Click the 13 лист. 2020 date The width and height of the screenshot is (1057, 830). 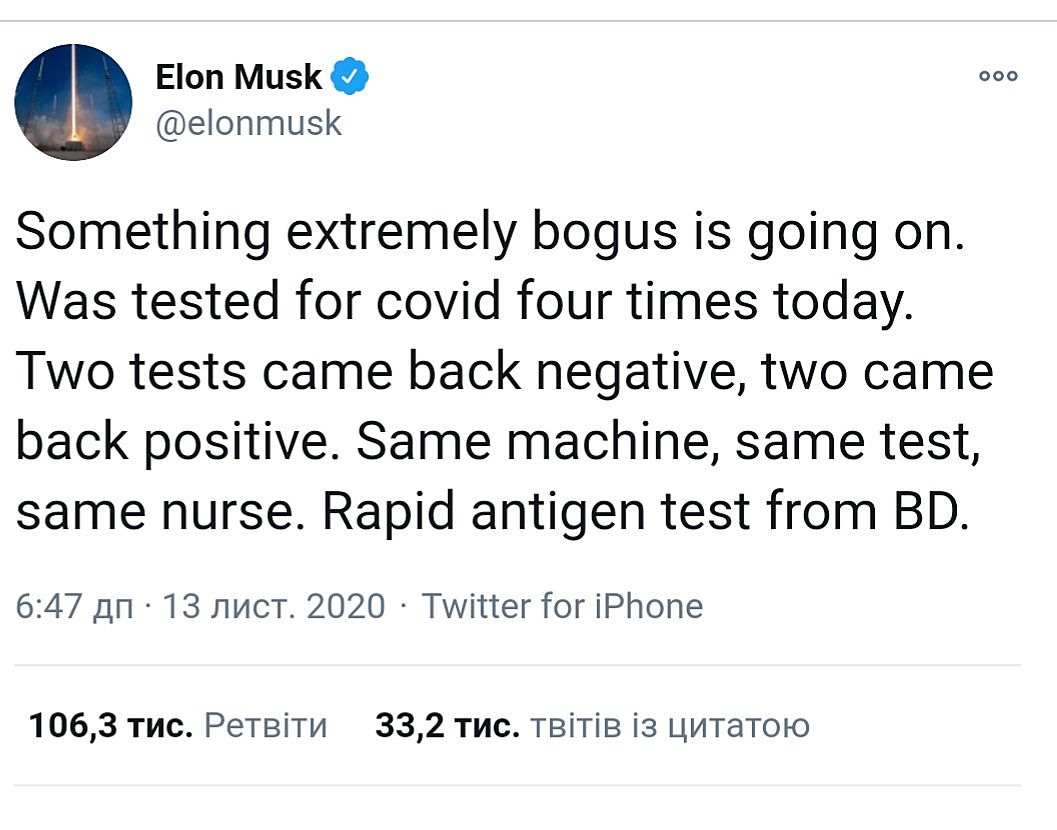coord(273,606)
